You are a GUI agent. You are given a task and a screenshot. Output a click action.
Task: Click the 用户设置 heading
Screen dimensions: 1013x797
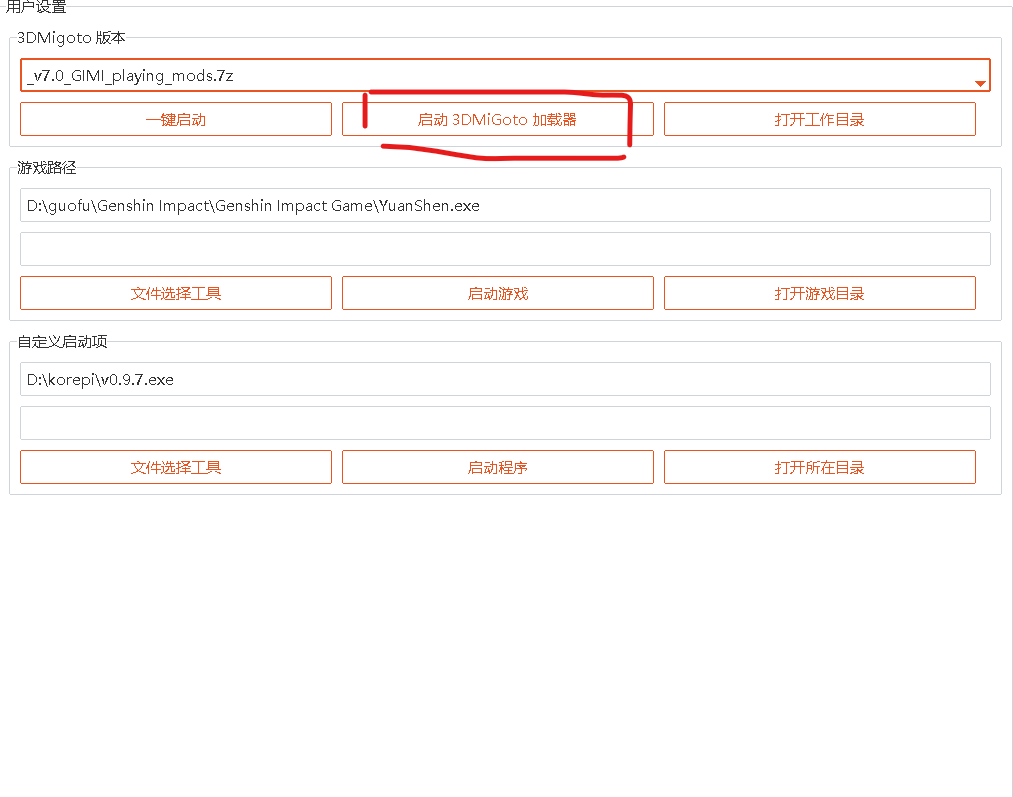37,7
